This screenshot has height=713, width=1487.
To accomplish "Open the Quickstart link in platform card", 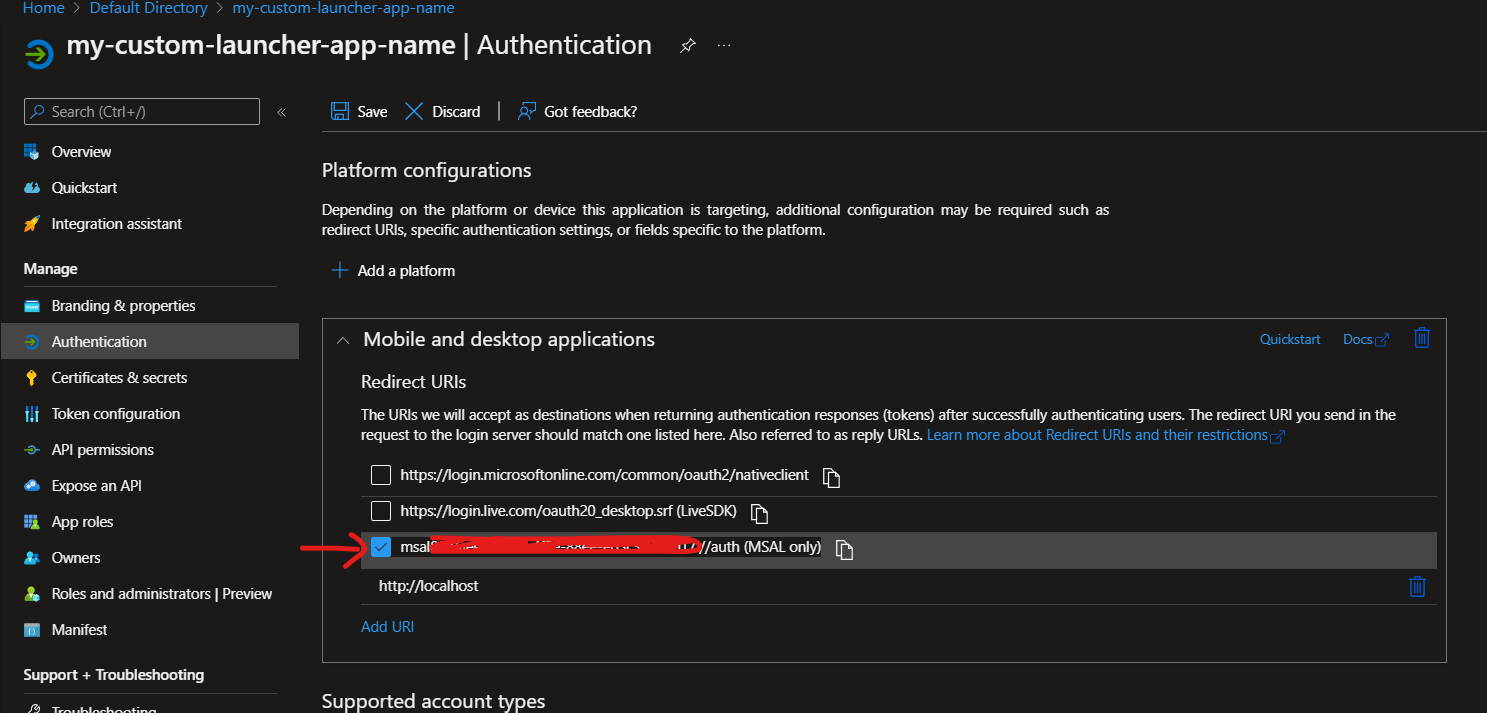I will [x=1290, y=340].
